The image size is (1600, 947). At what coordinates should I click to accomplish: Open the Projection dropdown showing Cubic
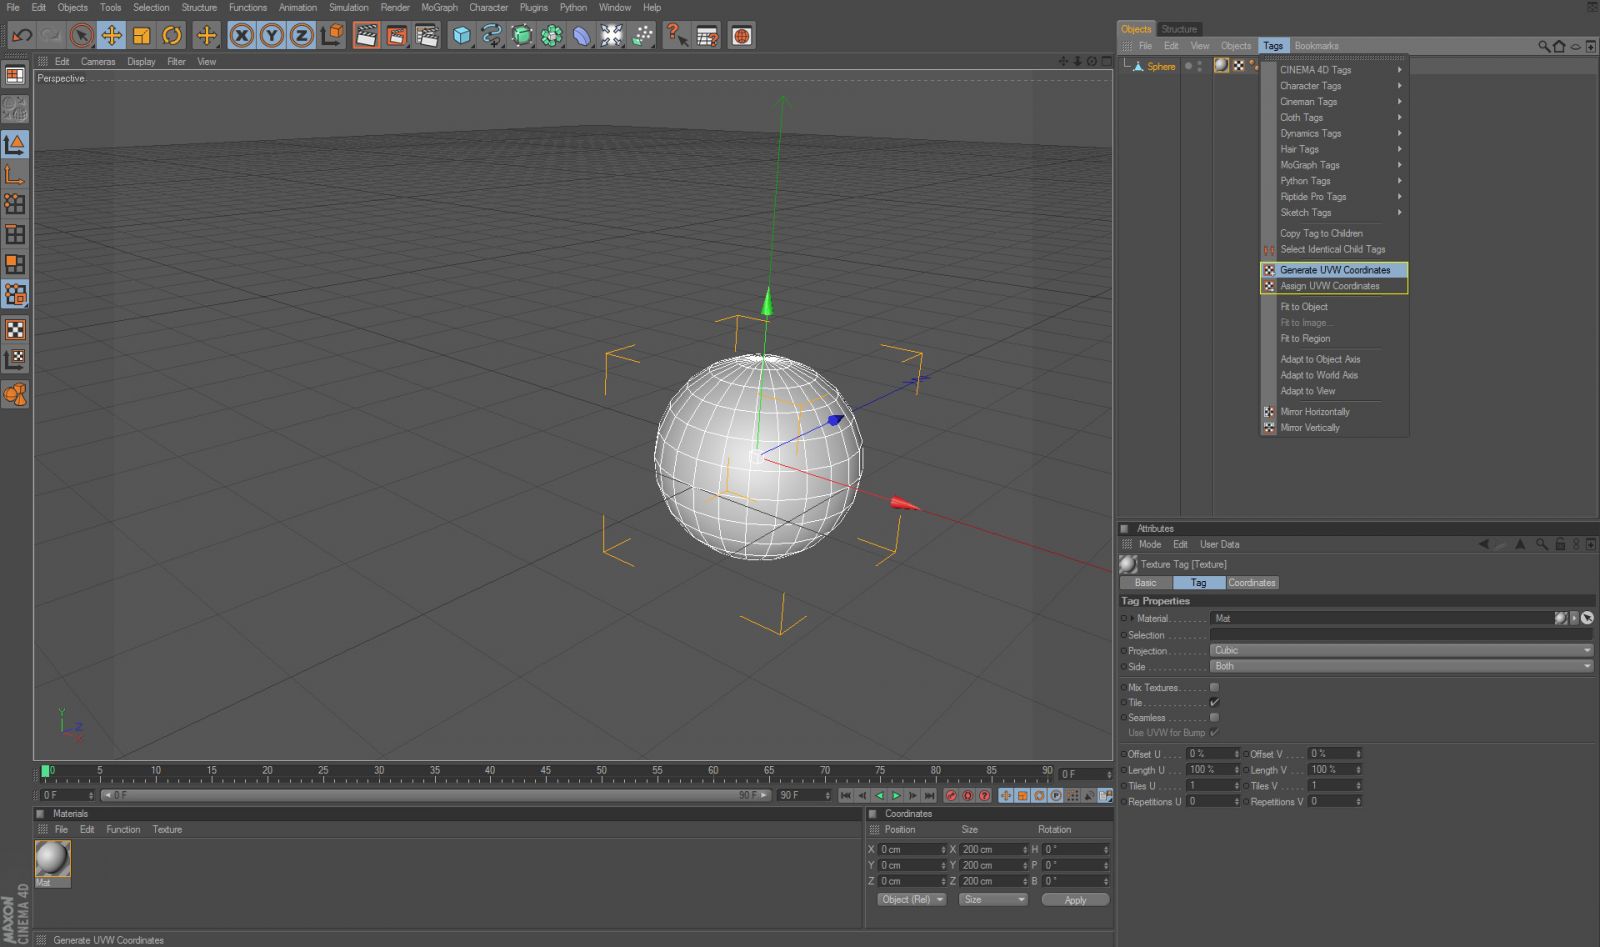[x=1400, y=650]
